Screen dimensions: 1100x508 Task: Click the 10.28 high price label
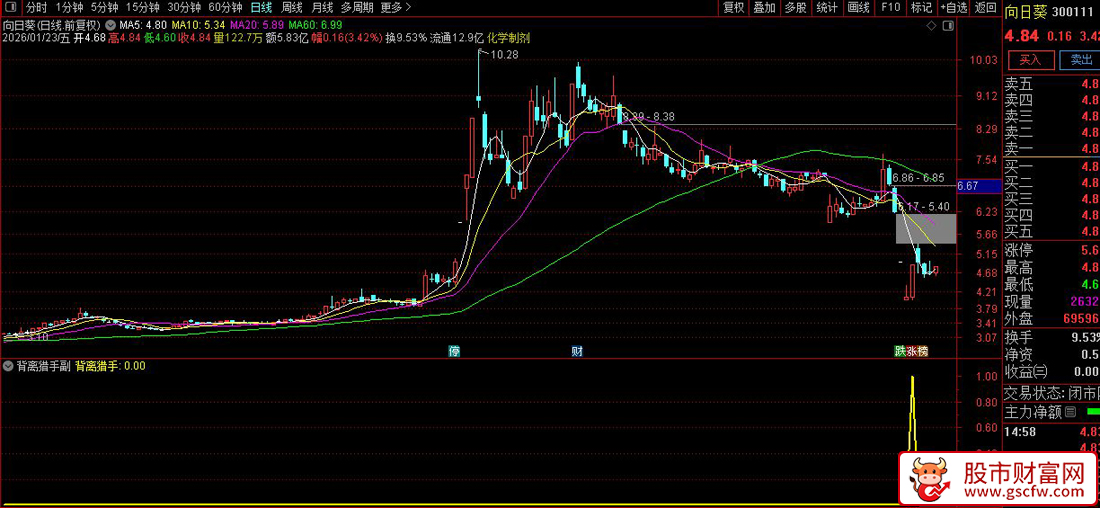(504, 55)
